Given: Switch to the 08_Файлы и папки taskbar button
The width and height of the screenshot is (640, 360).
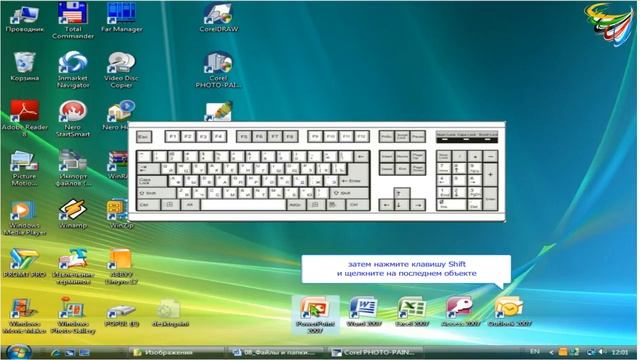Looking at the screenshot, I should 276,352.
